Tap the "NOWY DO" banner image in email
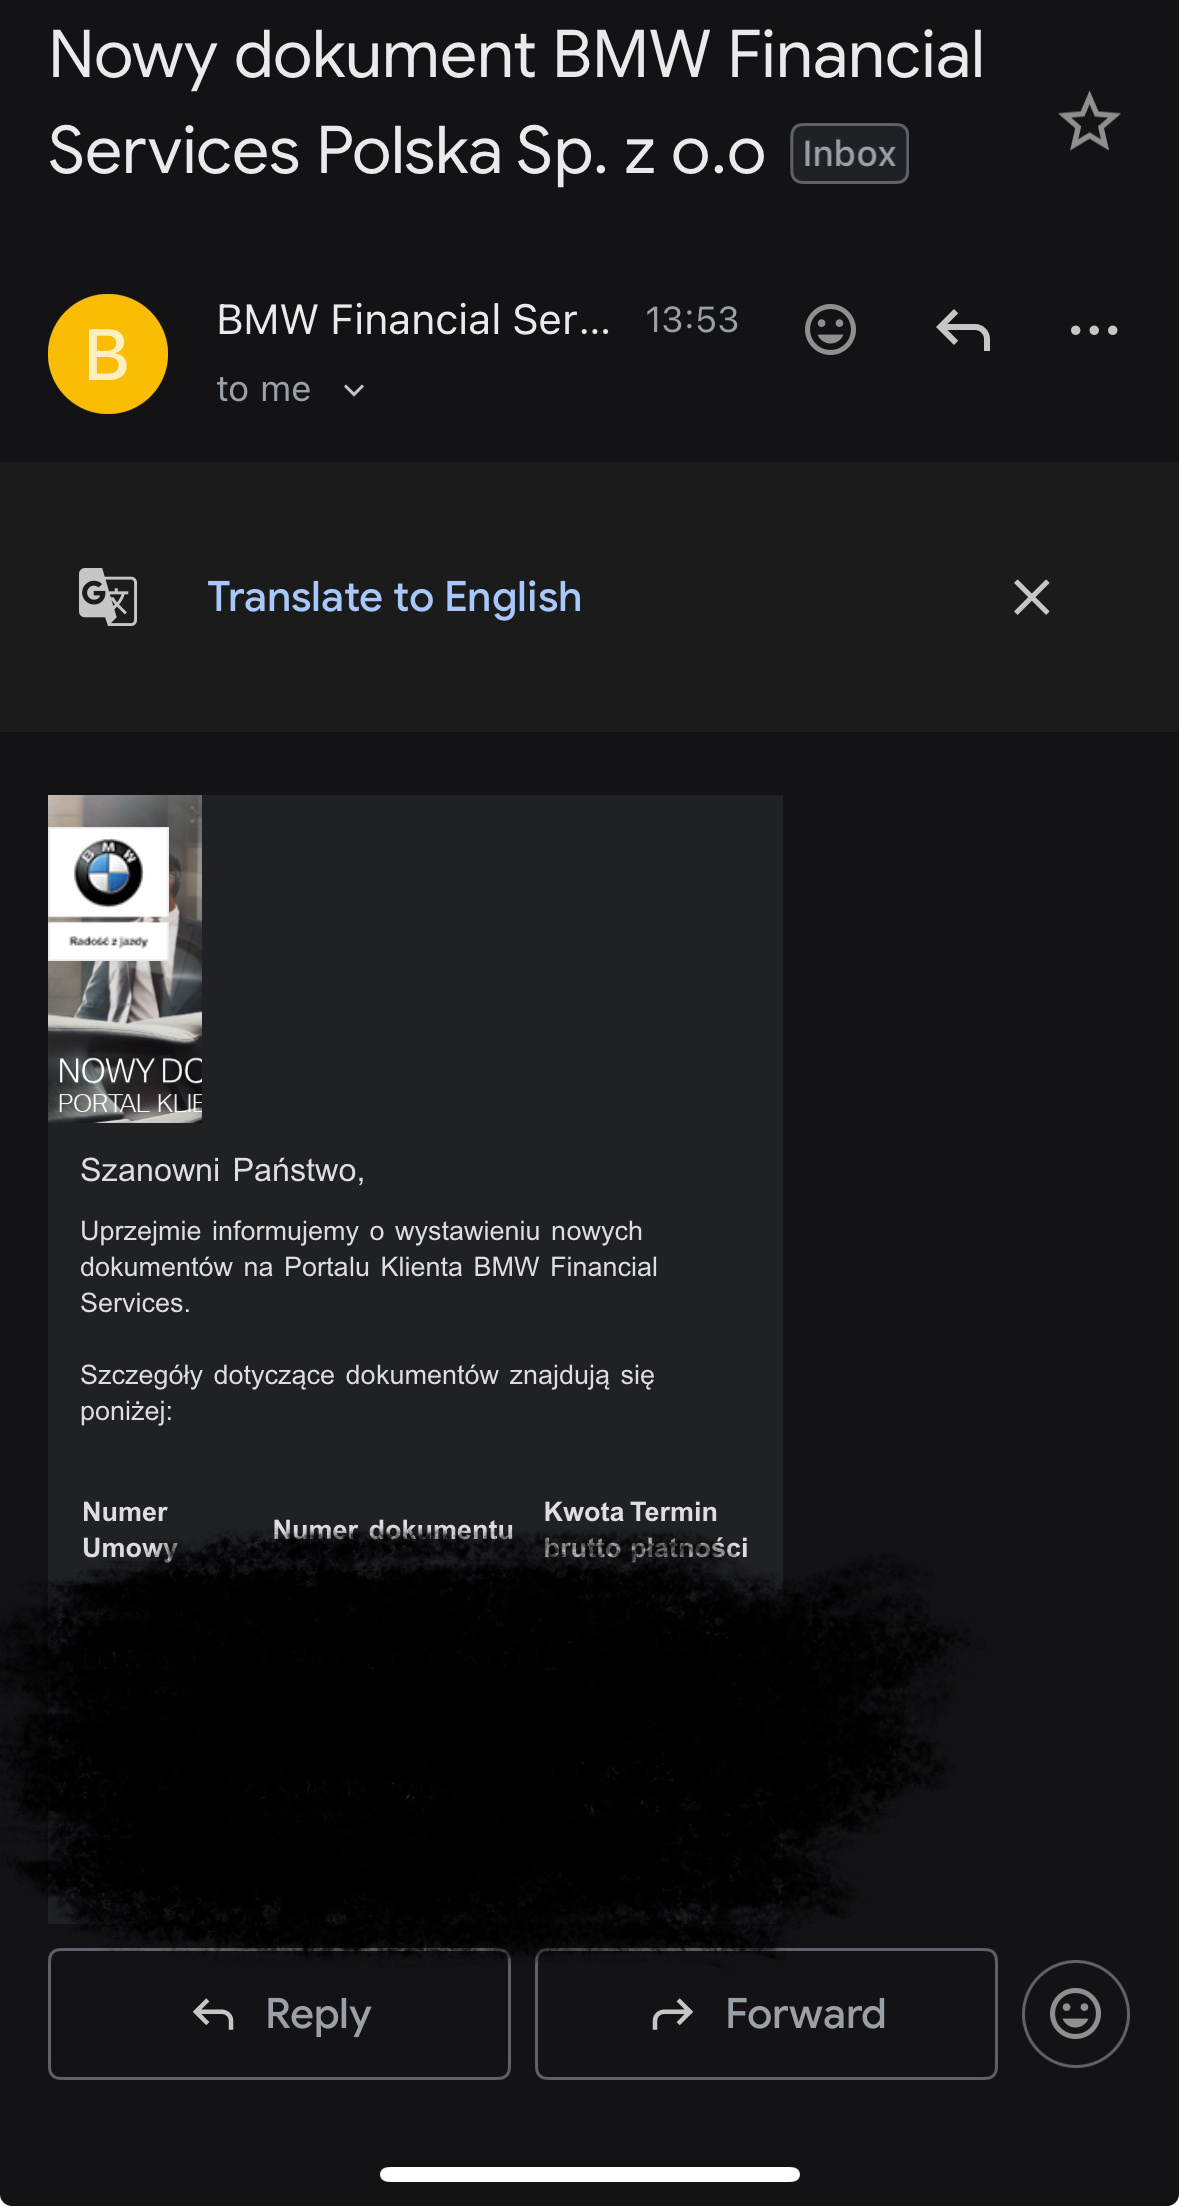1179x2206 pixels. point(126,1072)
